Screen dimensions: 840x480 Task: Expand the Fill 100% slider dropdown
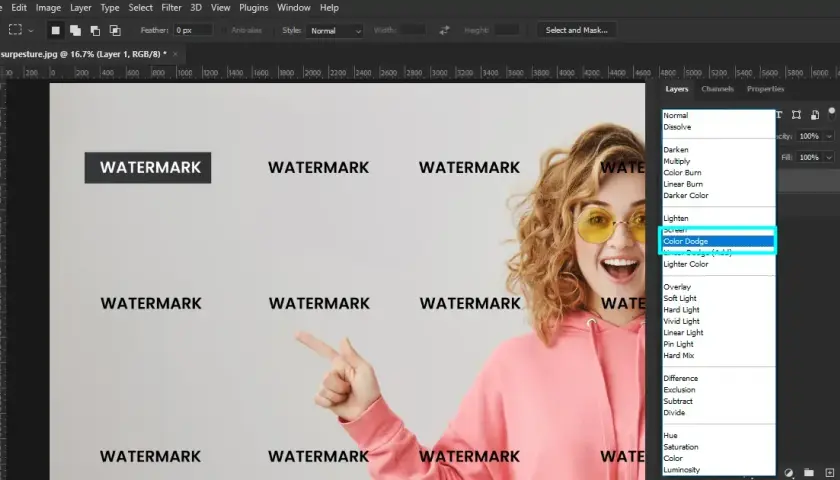tap(829, 158)
